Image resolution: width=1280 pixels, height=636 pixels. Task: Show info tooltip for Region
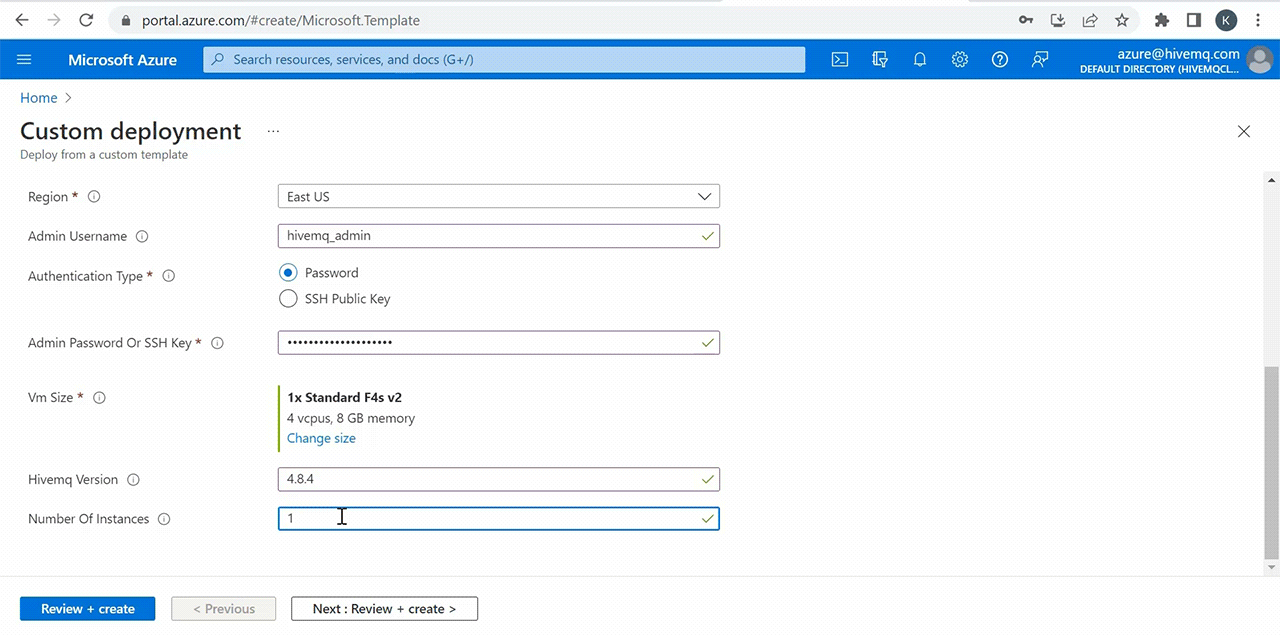pyautogui.click(x=94, y=197)
